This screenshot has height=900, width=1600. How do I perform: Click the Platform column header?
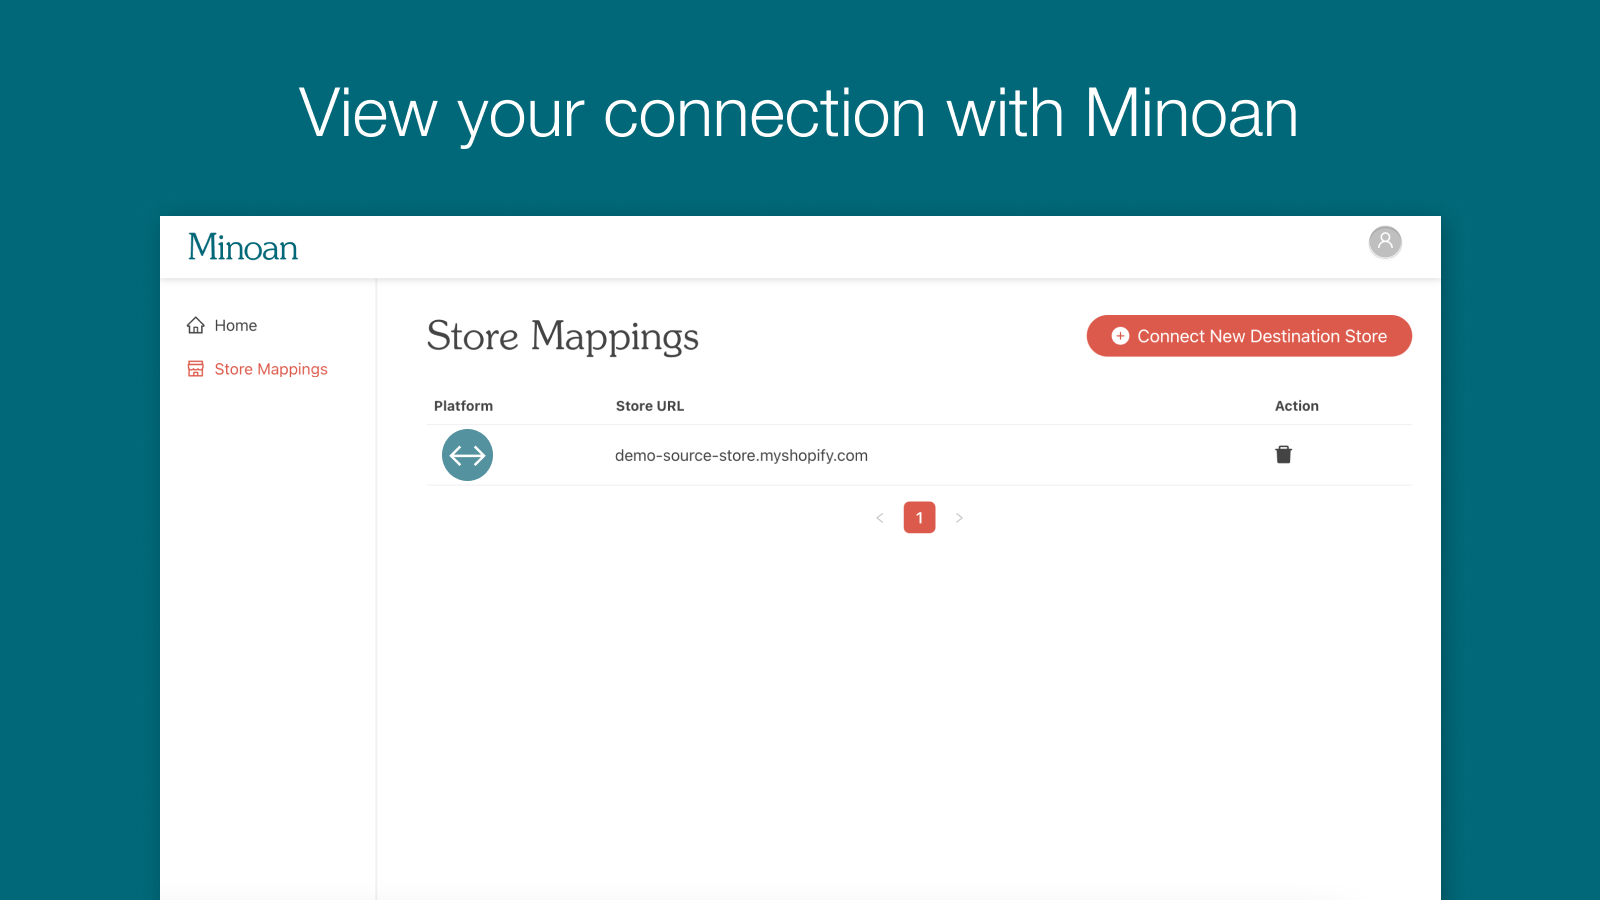(463, 406)
